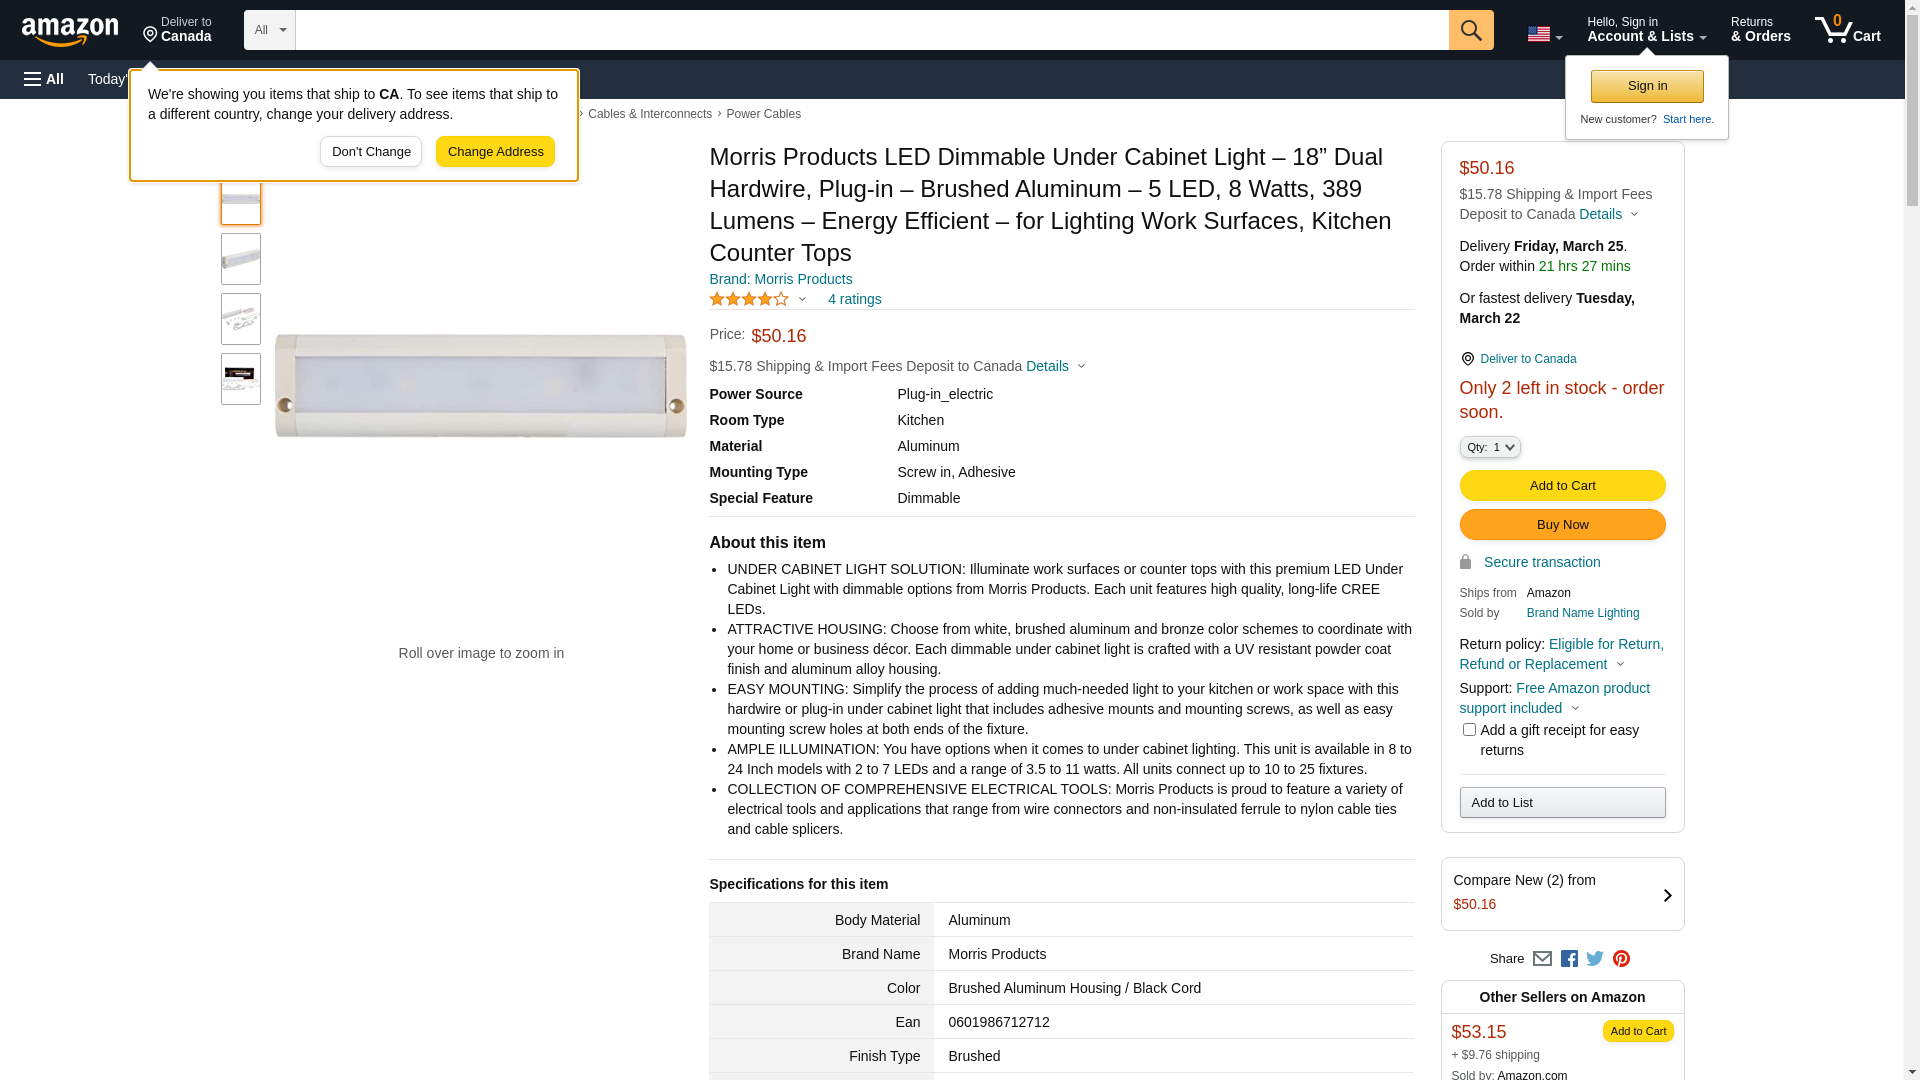This screenshot has height=1080, width=1920.
Task: Open the shopping cart icon
Action: pos(1847,30)
